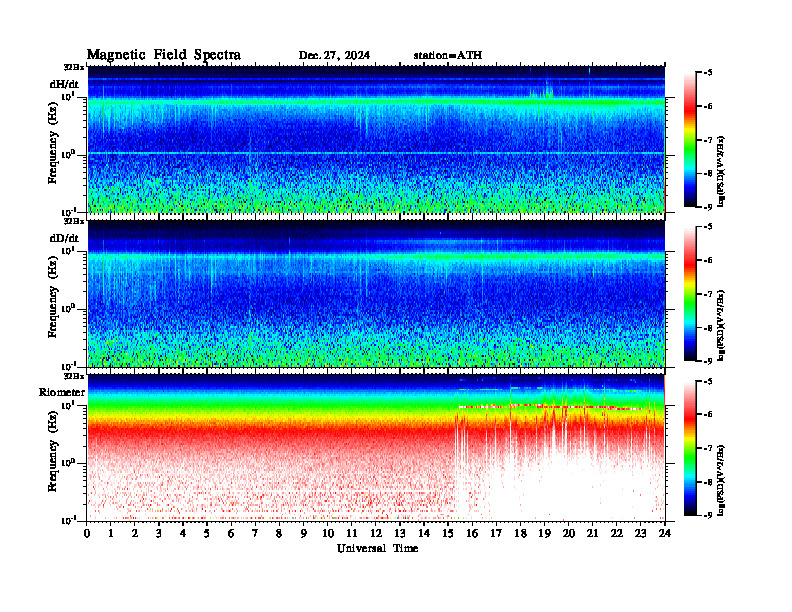792x612 pixels.
Task: Select the date "Dec. 27, 2024"
Action: (334, 56)
